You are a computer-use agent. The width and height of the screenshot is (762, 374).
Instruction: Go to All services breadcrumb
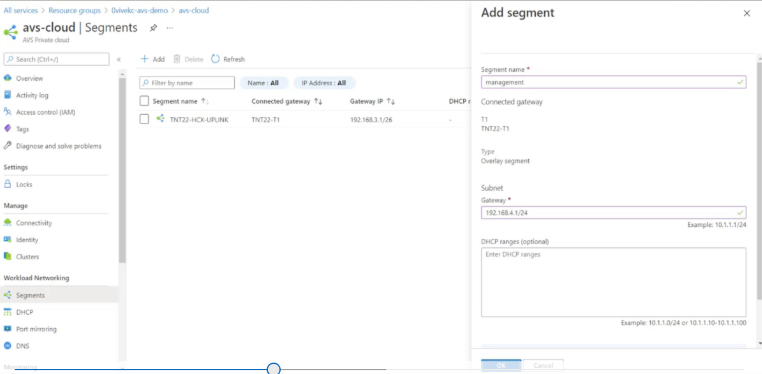click(20, 10)
